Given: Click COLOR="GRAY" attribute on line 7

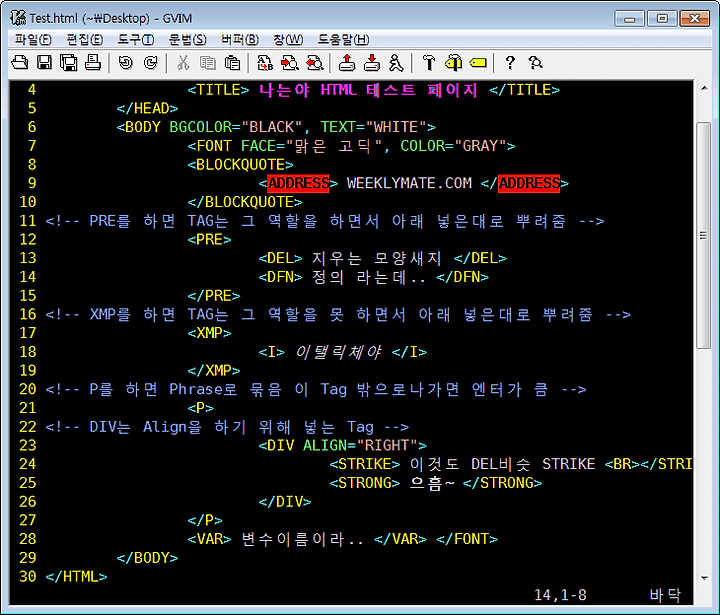Looking at the screenshot, I should coord(453,146).
